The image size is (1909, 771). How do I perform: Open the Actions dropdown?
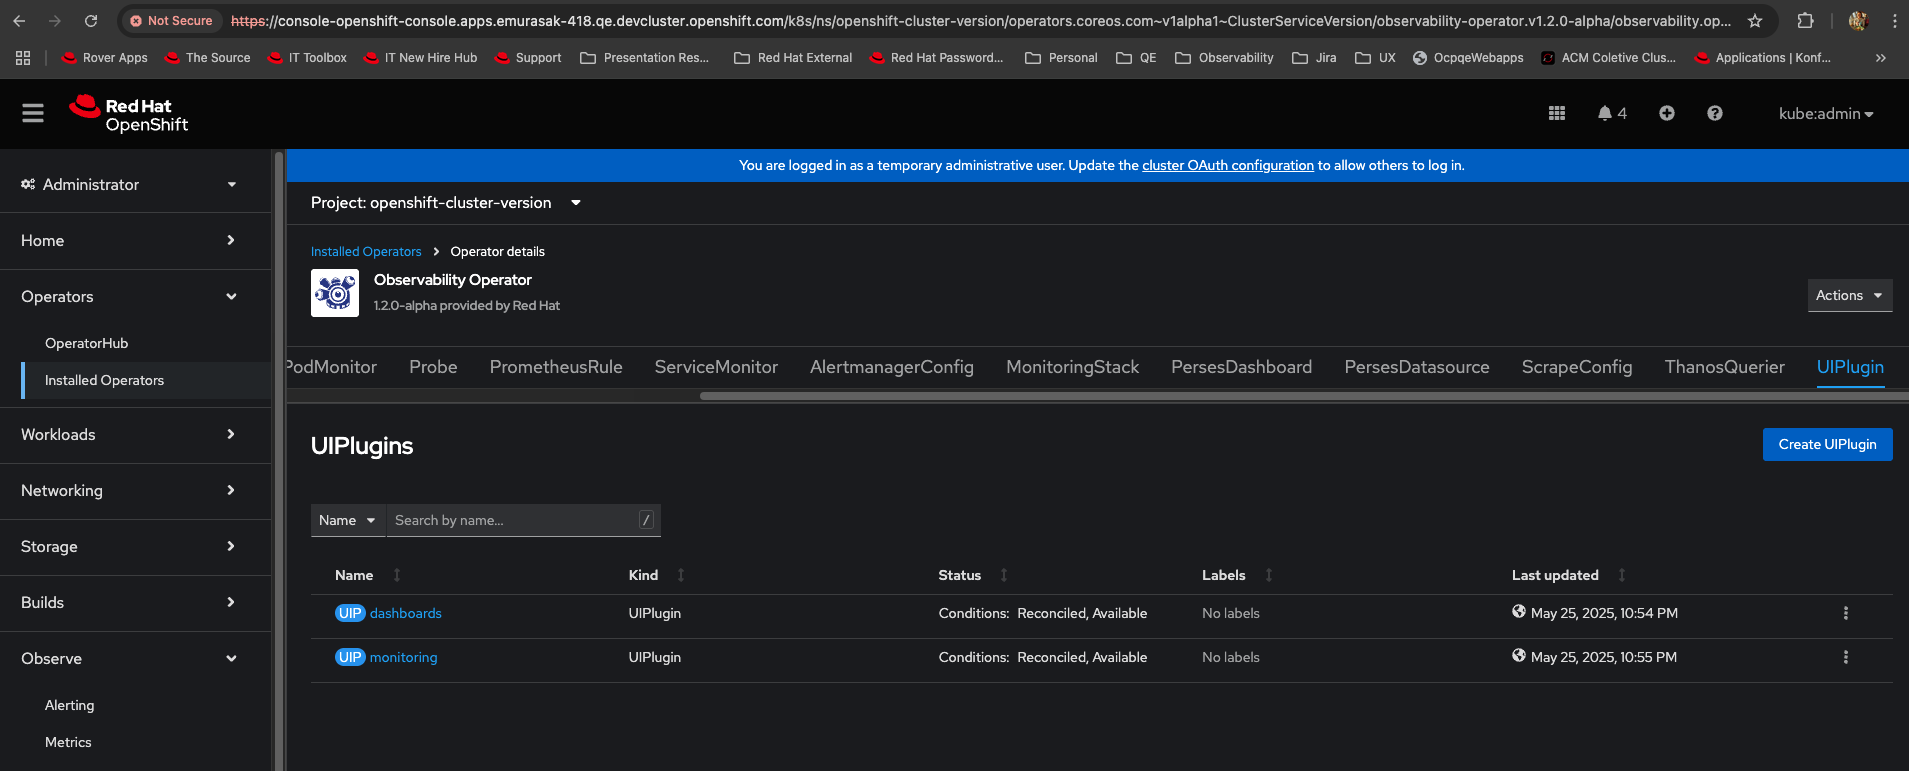pos(1849,295)
